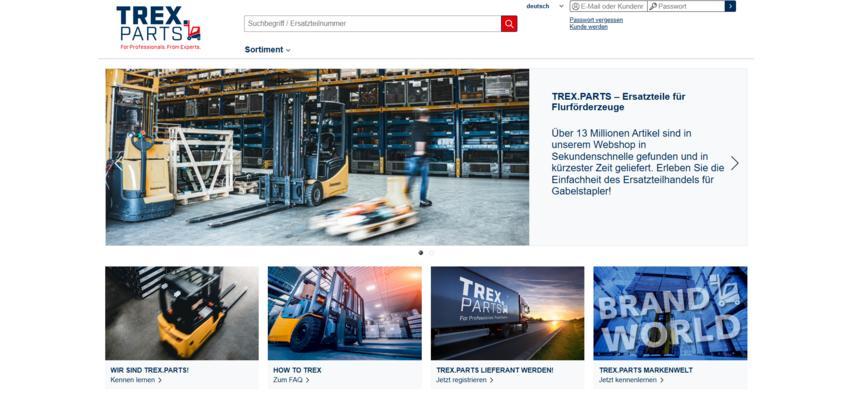Click the HOW TO TREX heading
The width and height of the screenshot is (849, 394).
[x=297, y=371]
